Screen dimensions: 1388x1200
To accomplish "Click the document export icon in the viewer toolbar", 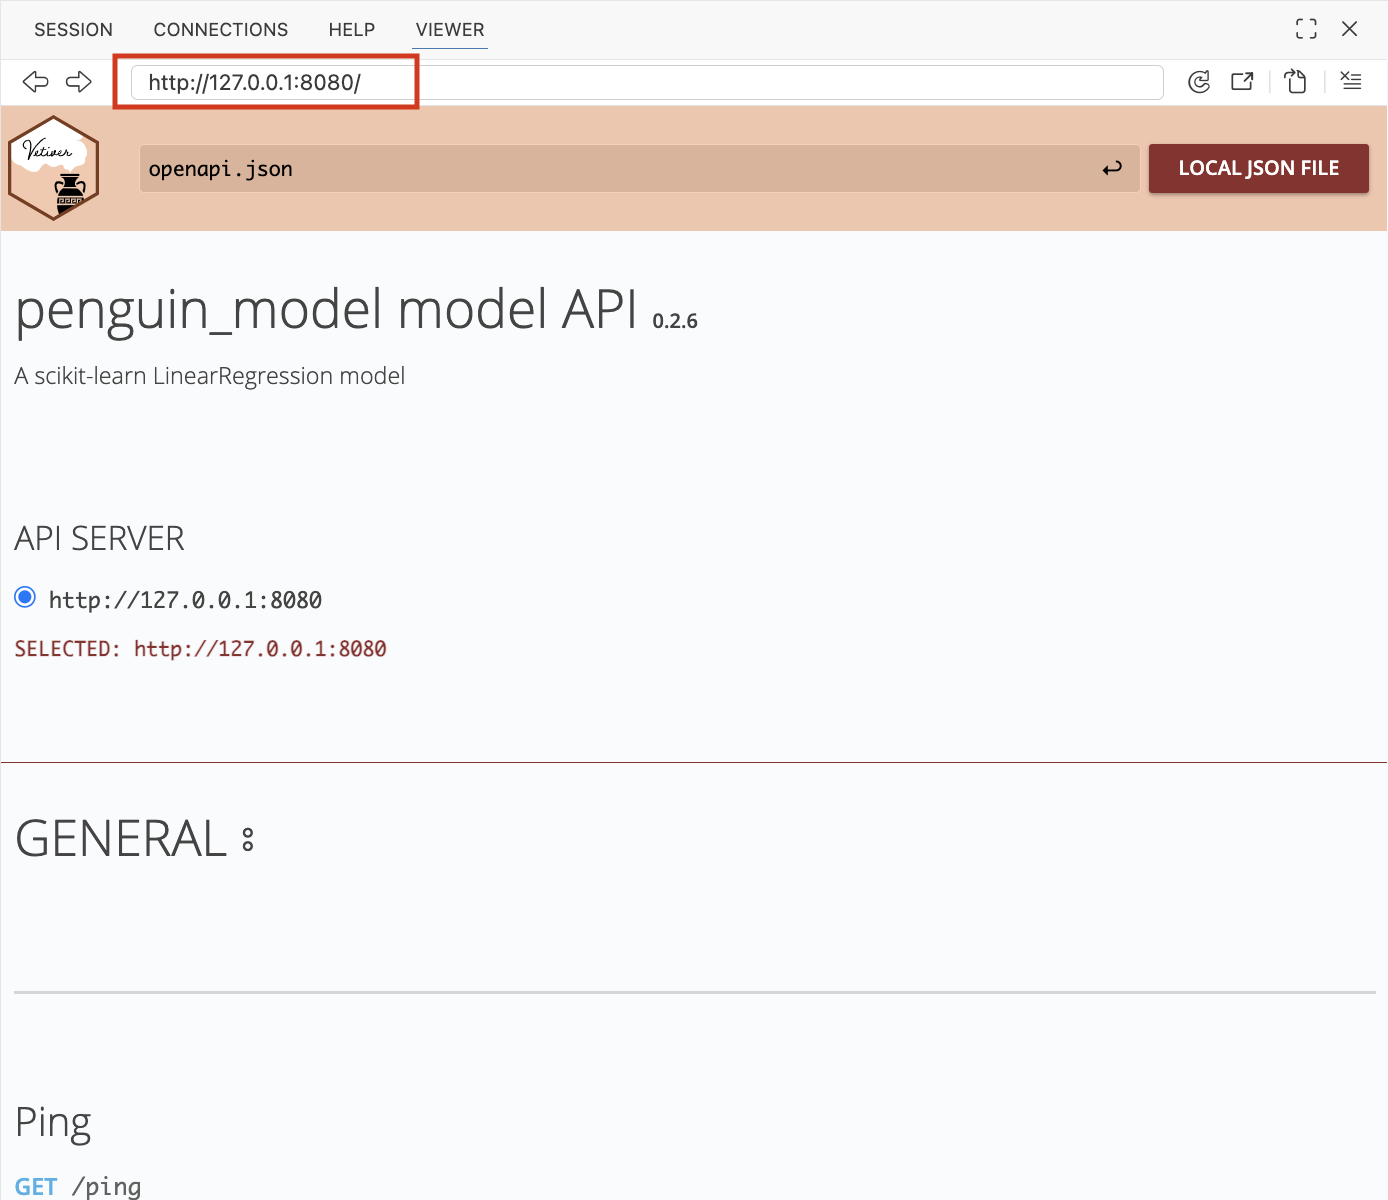I will tap(1296, 82).
